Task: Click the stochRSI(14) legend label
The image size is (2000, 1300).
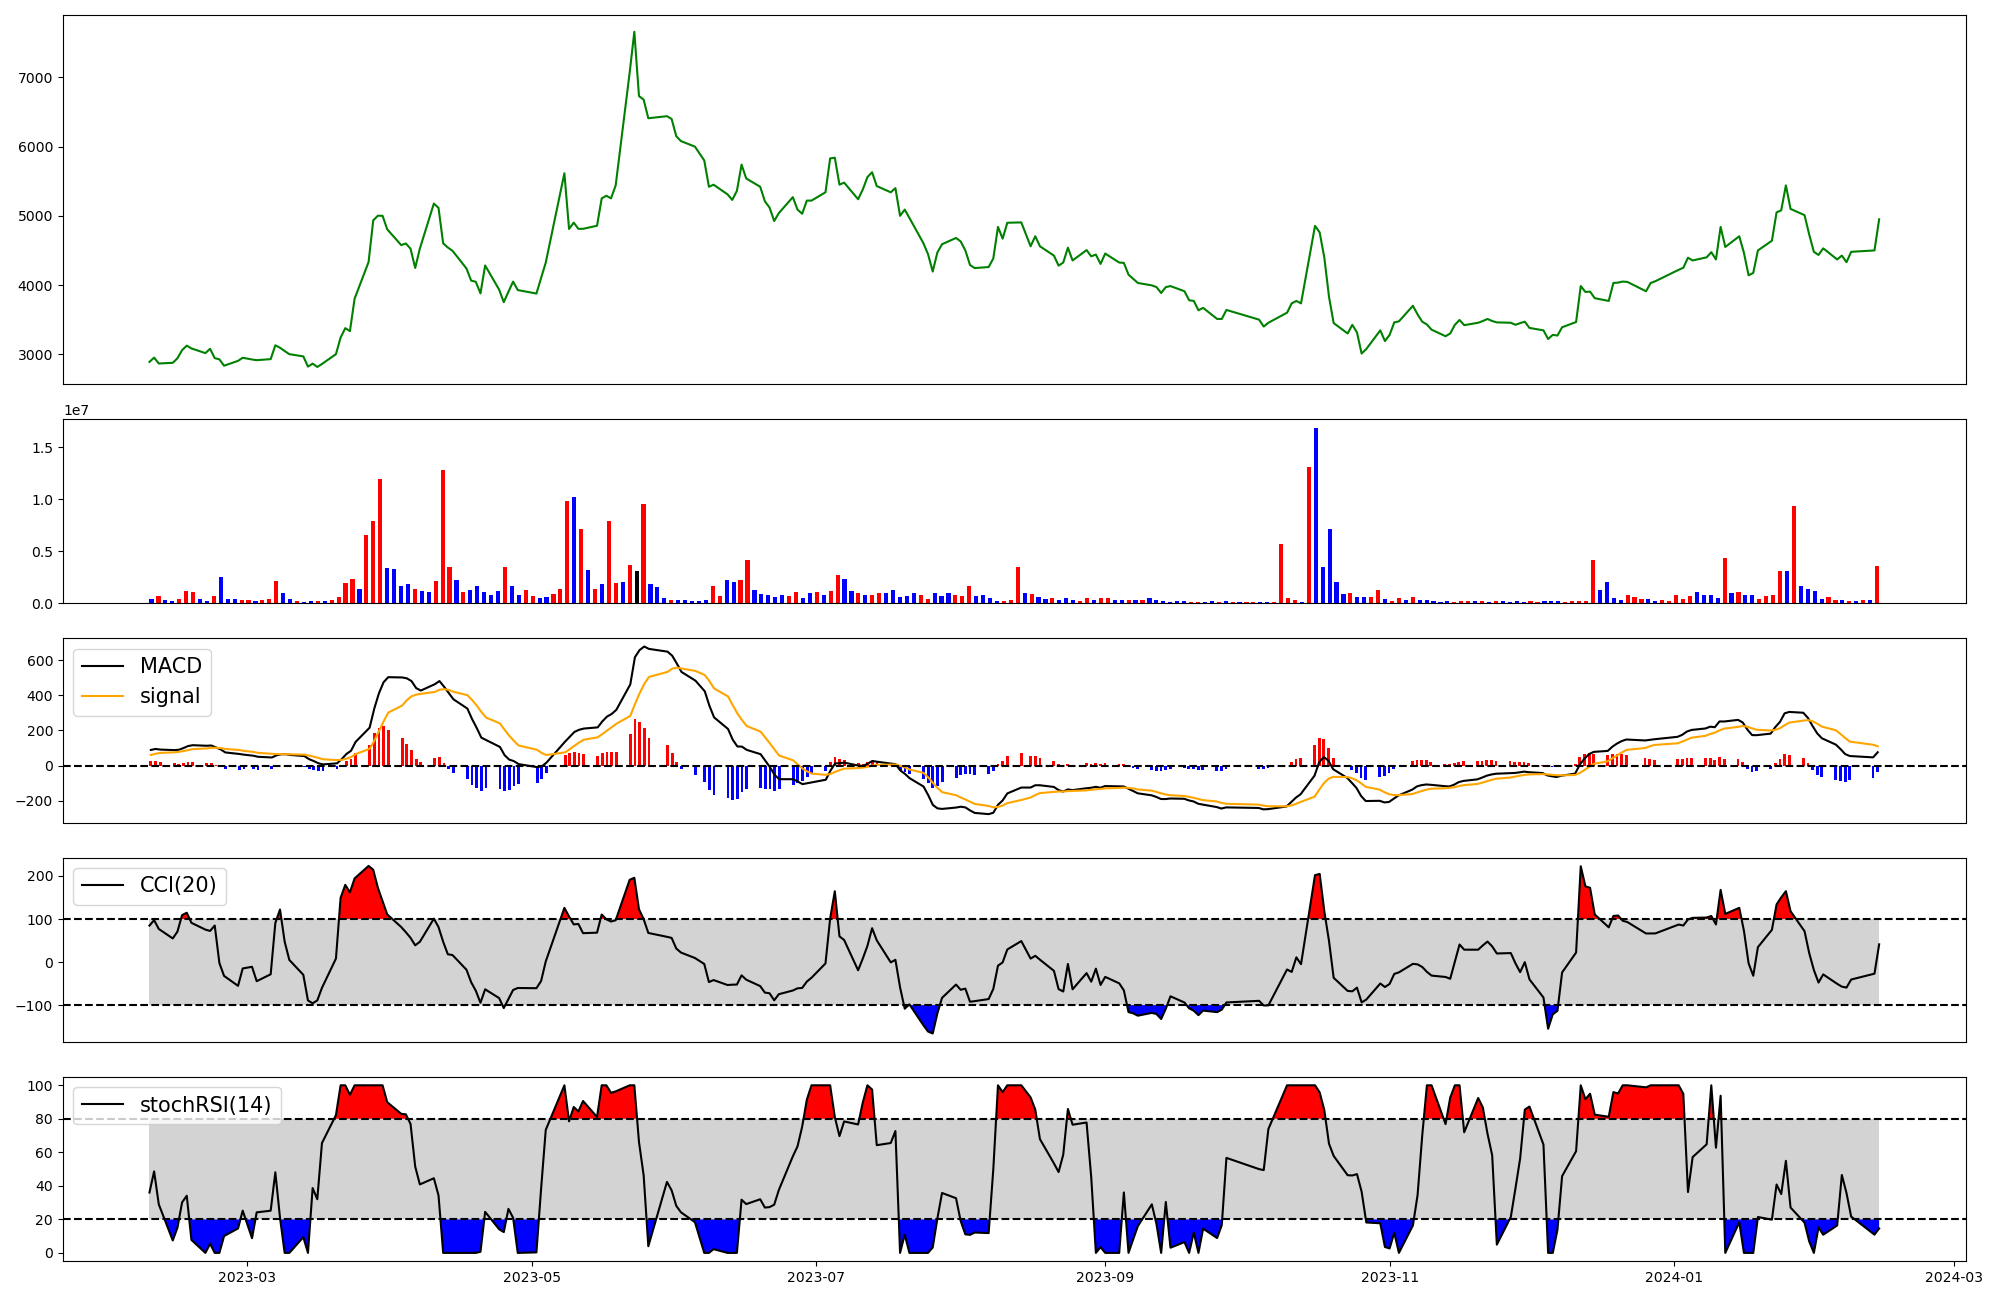Action: (x=205, y=1105)
